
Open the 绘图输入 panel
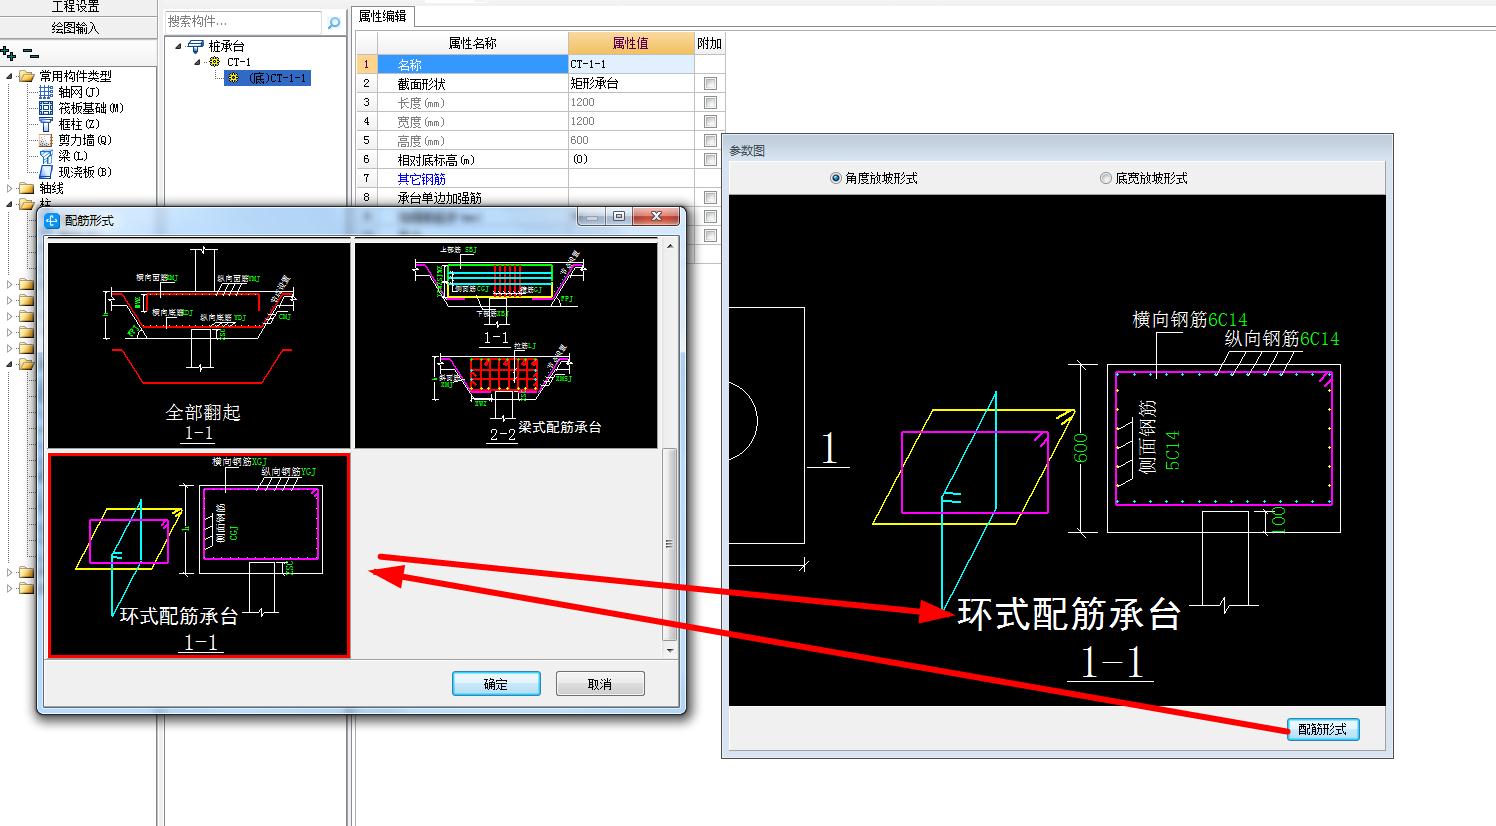coord(76,28)
